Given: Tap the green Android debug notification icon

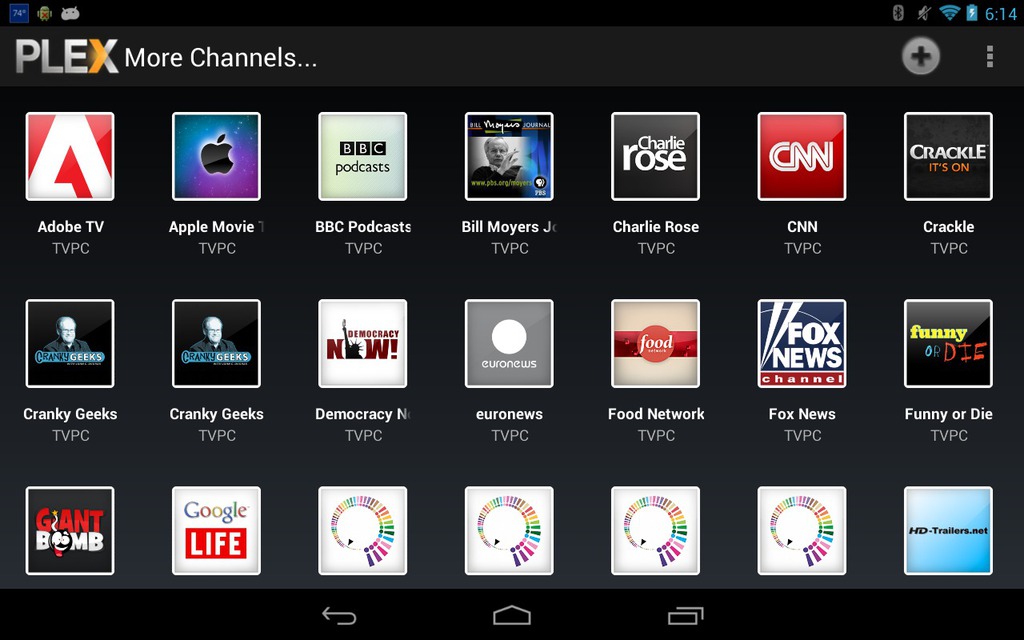Looking at the screenshot, I should tap(44, 12).
